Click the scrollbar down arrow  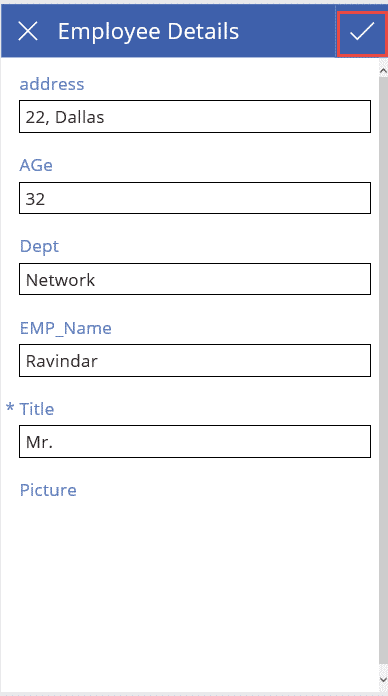click(384, 679)
